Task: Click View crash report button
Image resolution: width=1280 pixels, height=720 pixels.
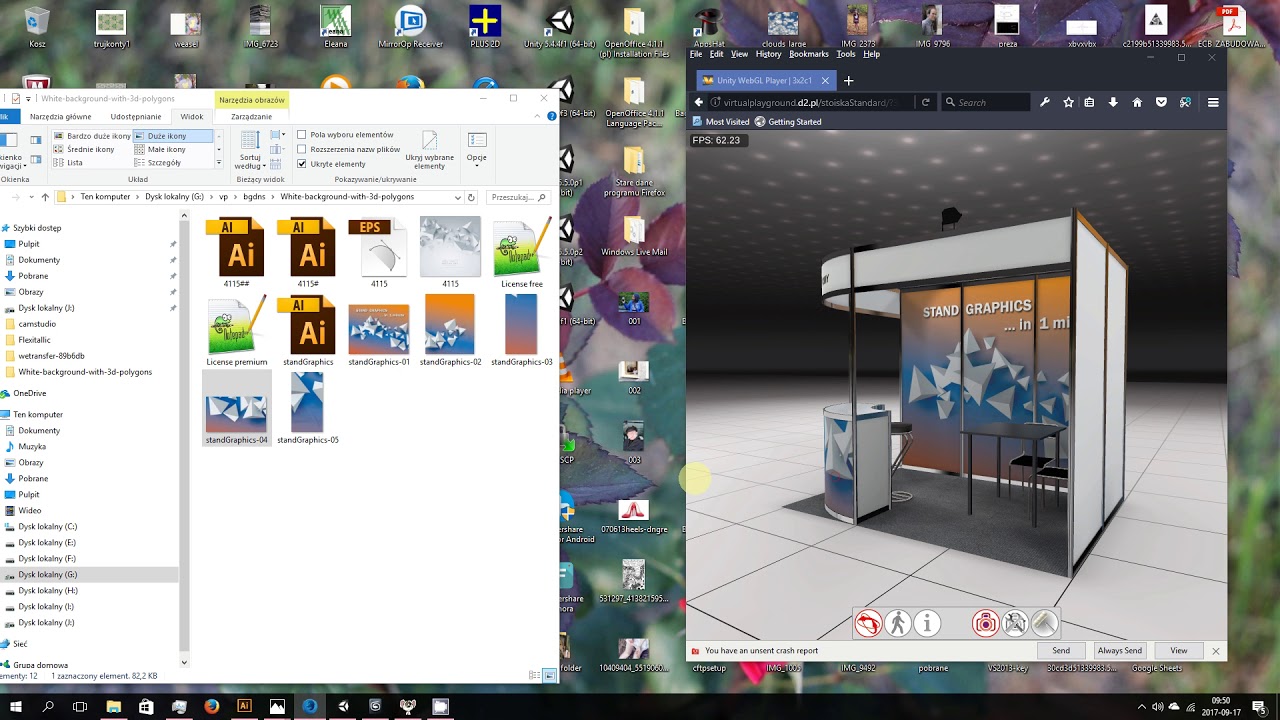Action: click(x=1179, y=650)
